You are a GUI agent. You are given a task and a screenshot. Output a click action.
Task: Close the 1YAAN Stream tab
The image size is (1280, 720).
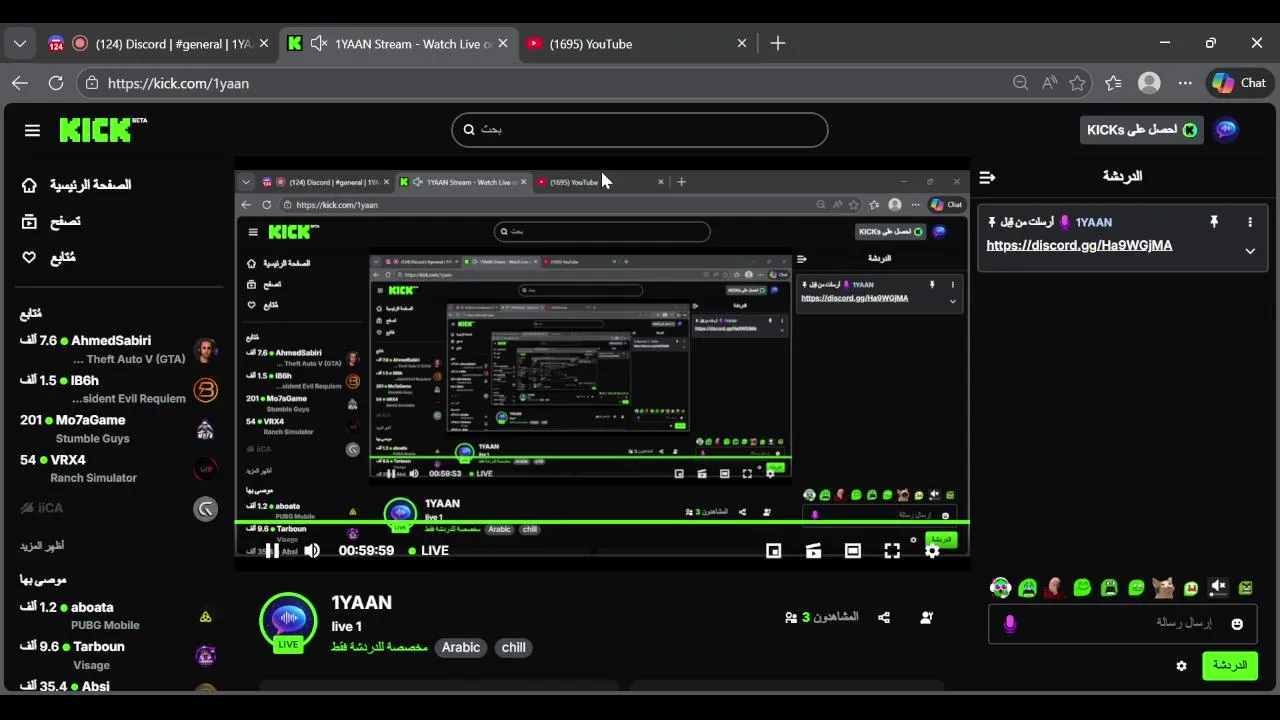(x=503, y=44)
